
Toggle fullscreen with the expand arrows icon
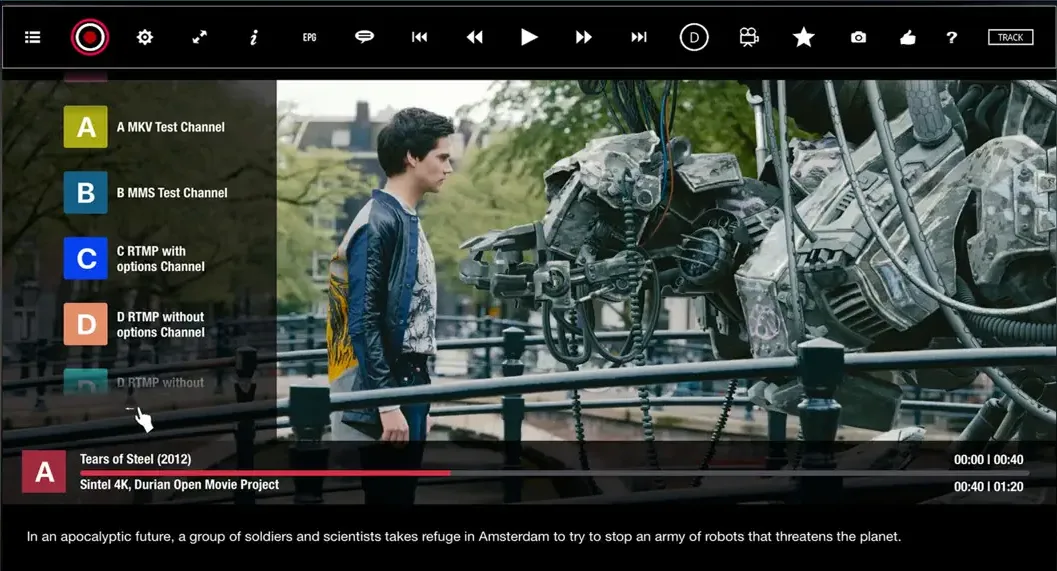coord(200,37)
